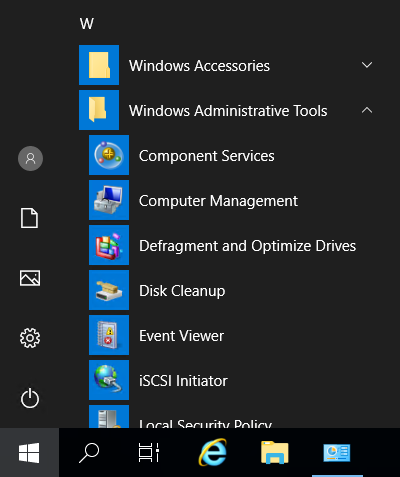Click the Component Services text

[207, 156]
